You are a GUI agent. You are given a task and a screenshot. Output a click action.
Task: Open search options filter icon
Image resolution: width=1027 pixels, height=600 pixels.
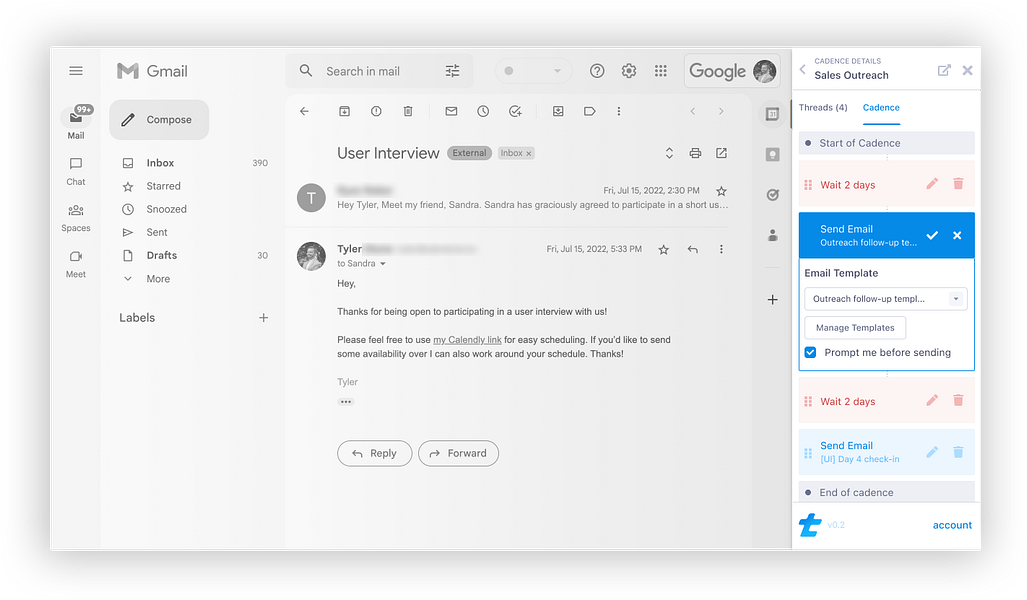pos(452,71)
